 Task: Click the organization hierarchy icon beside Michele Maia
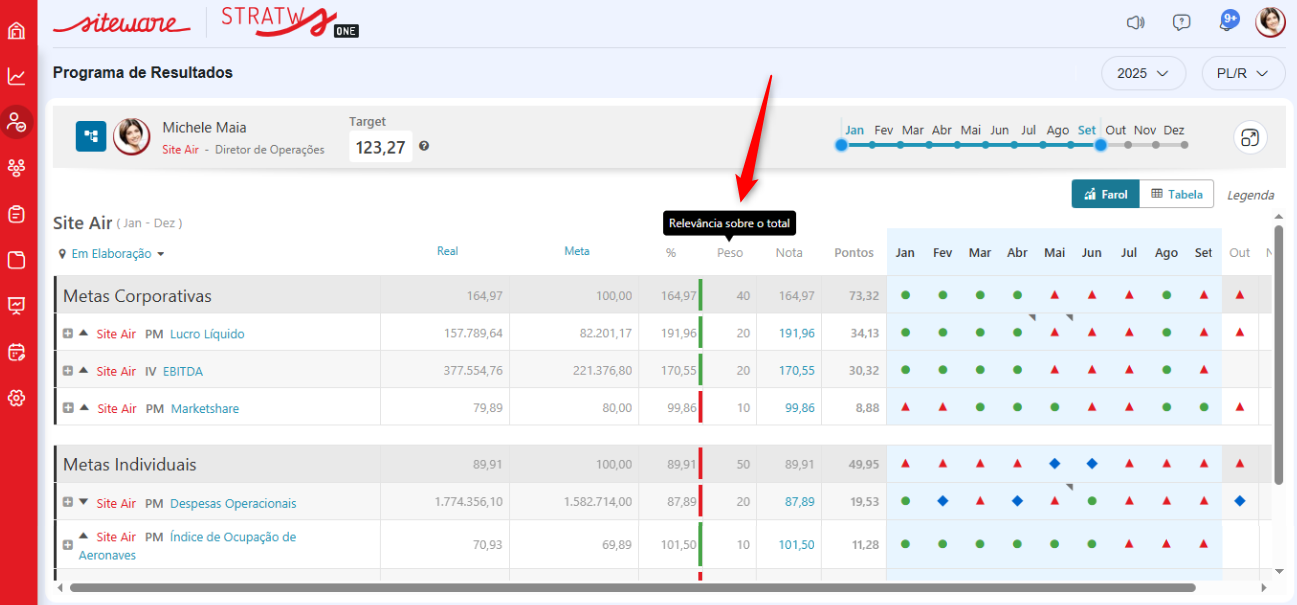click(91, 136)
